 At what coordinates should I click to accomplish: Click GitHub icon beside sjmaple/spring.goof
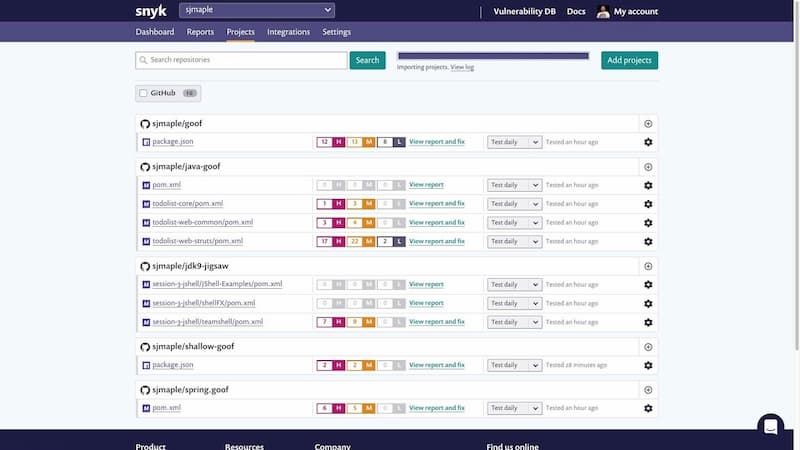tap(145, 390)
